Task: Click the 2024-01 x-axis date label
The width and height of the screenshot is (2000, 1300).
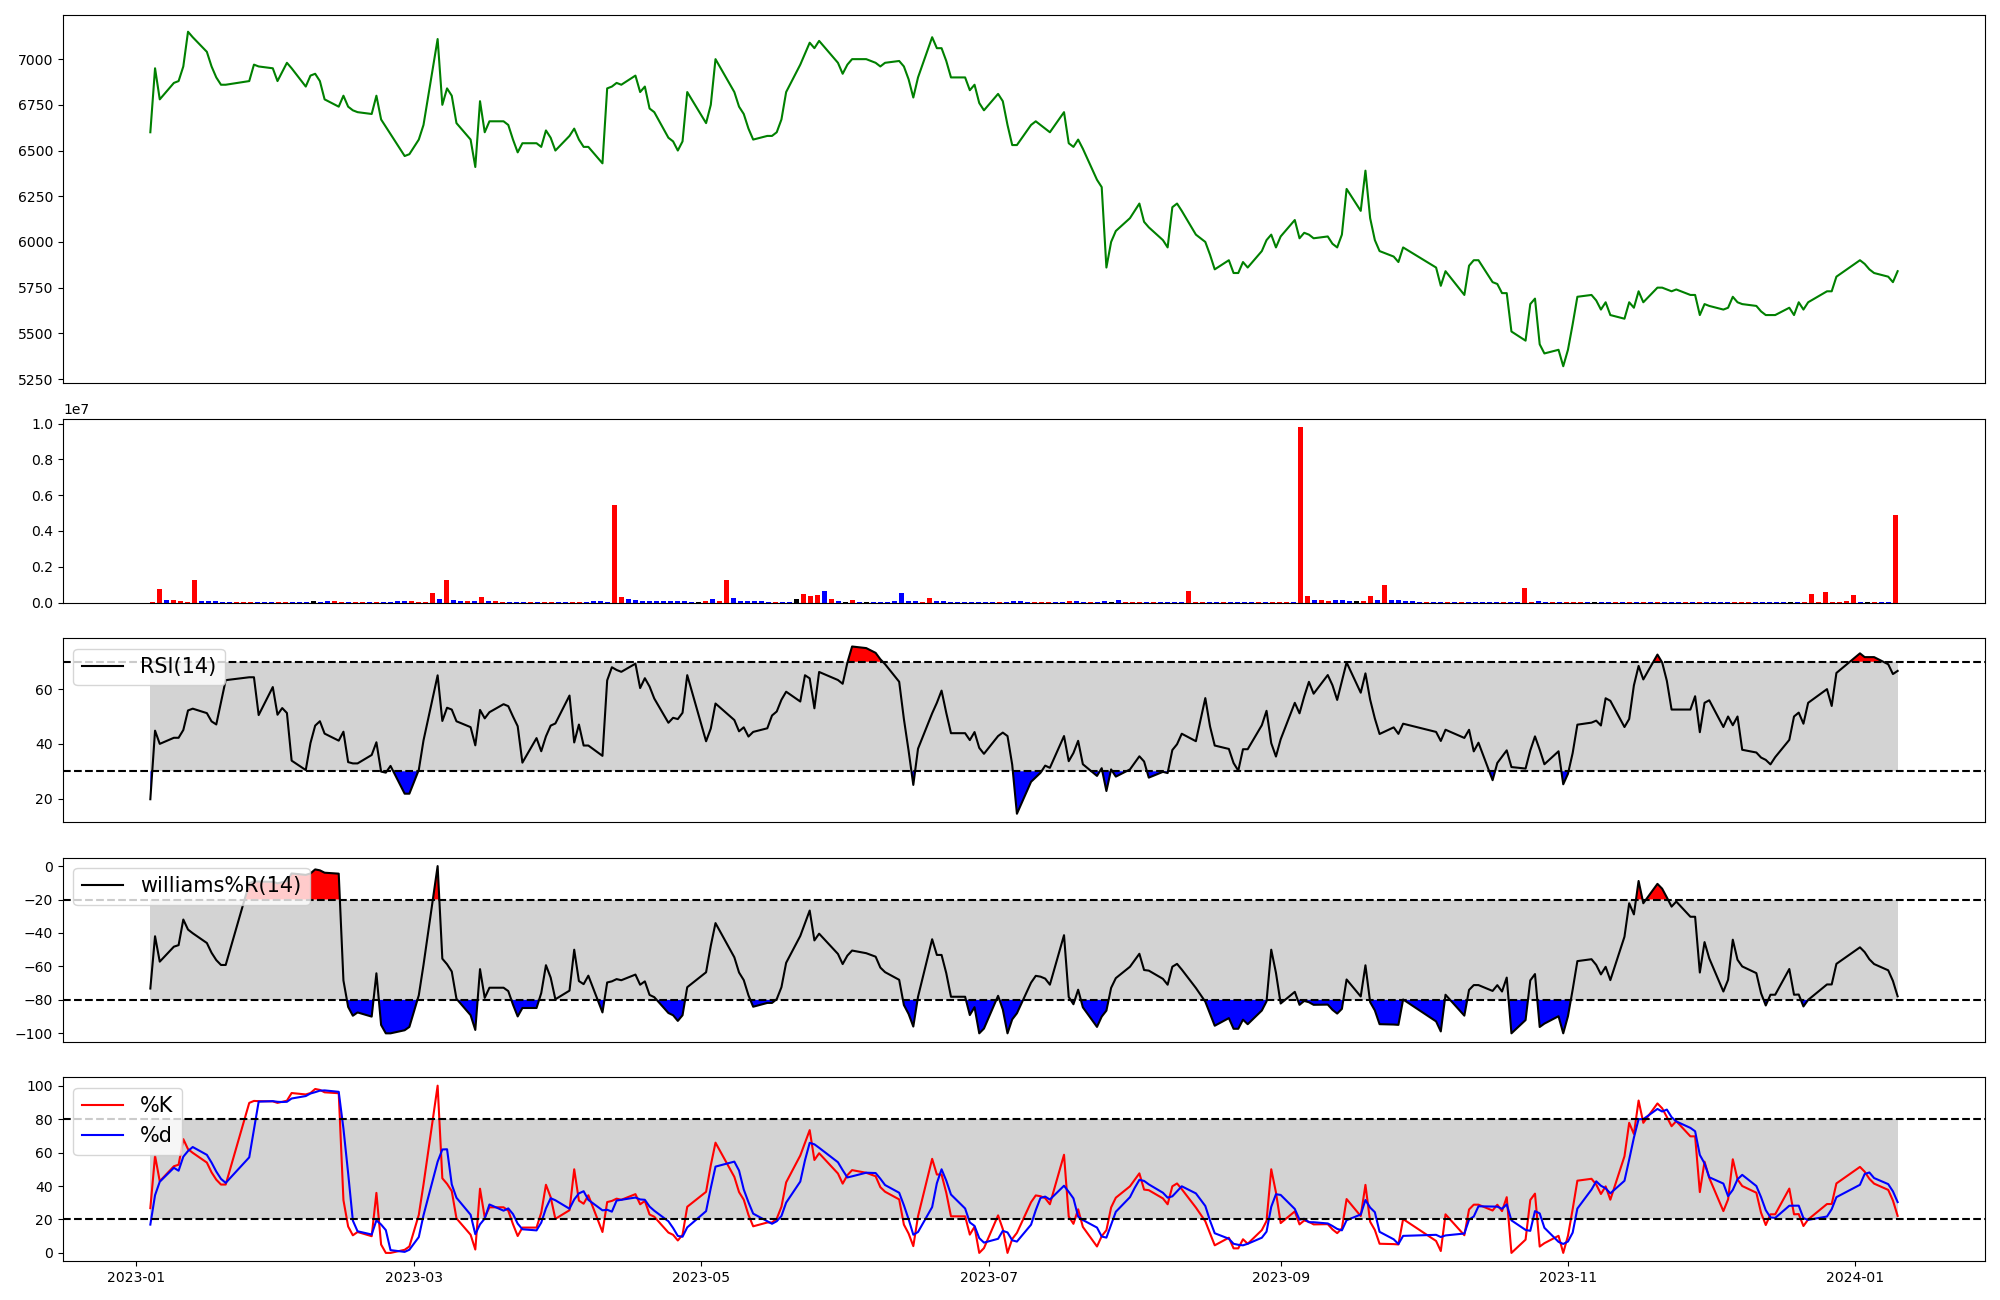Action: [1856, 1277]
